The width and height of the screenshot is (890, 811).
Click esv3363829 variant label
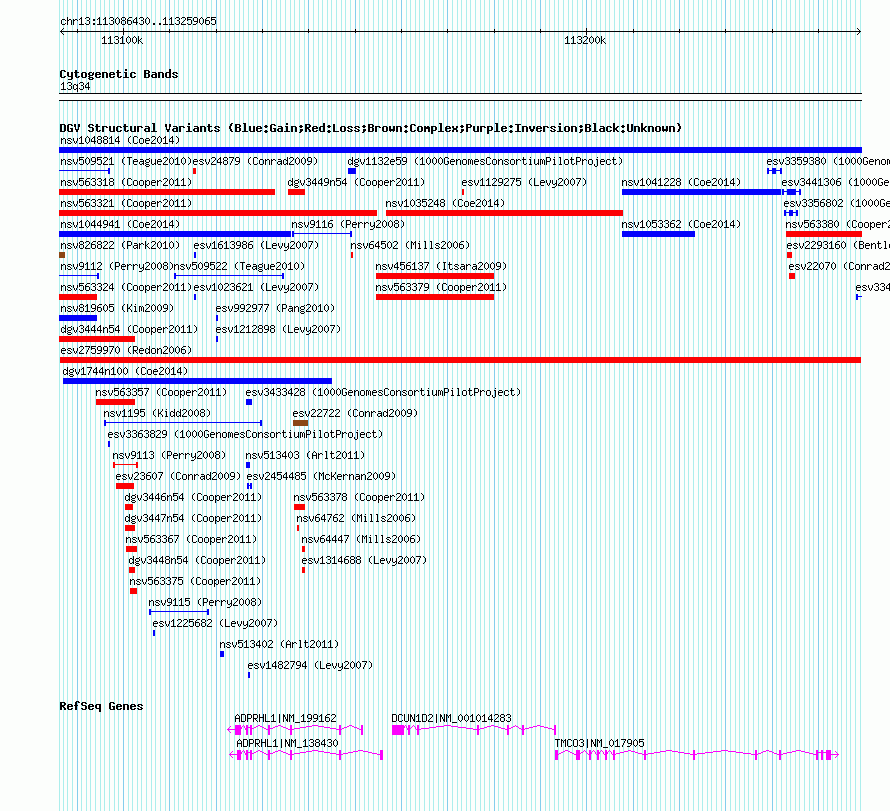(245, 434)
